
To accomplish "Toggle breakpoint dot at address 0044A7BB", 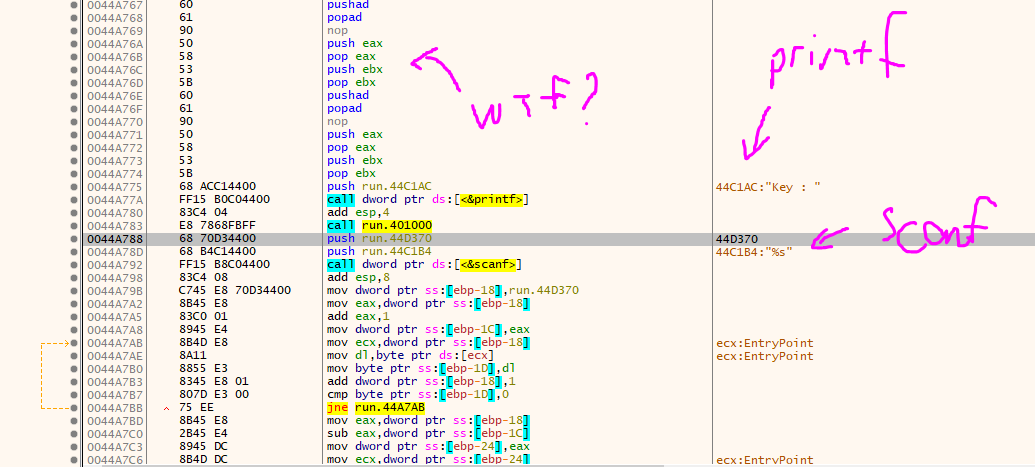I will pos(74,408).
